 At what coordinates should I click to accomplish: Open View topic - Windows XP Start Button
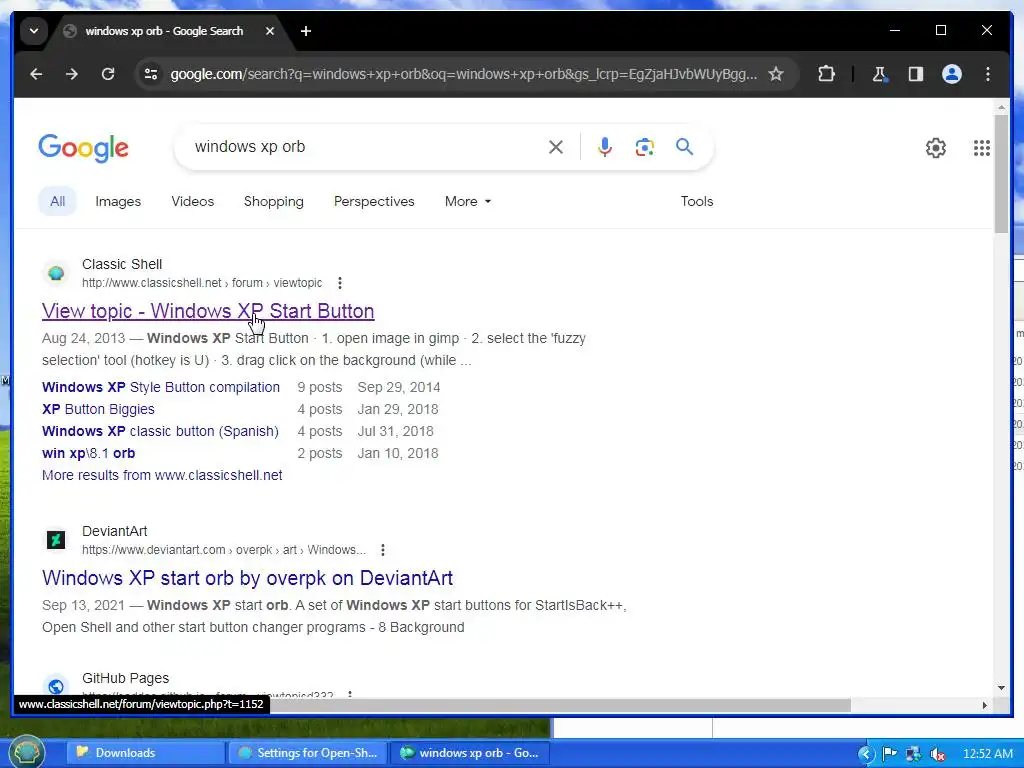click(x=208, y=311)
